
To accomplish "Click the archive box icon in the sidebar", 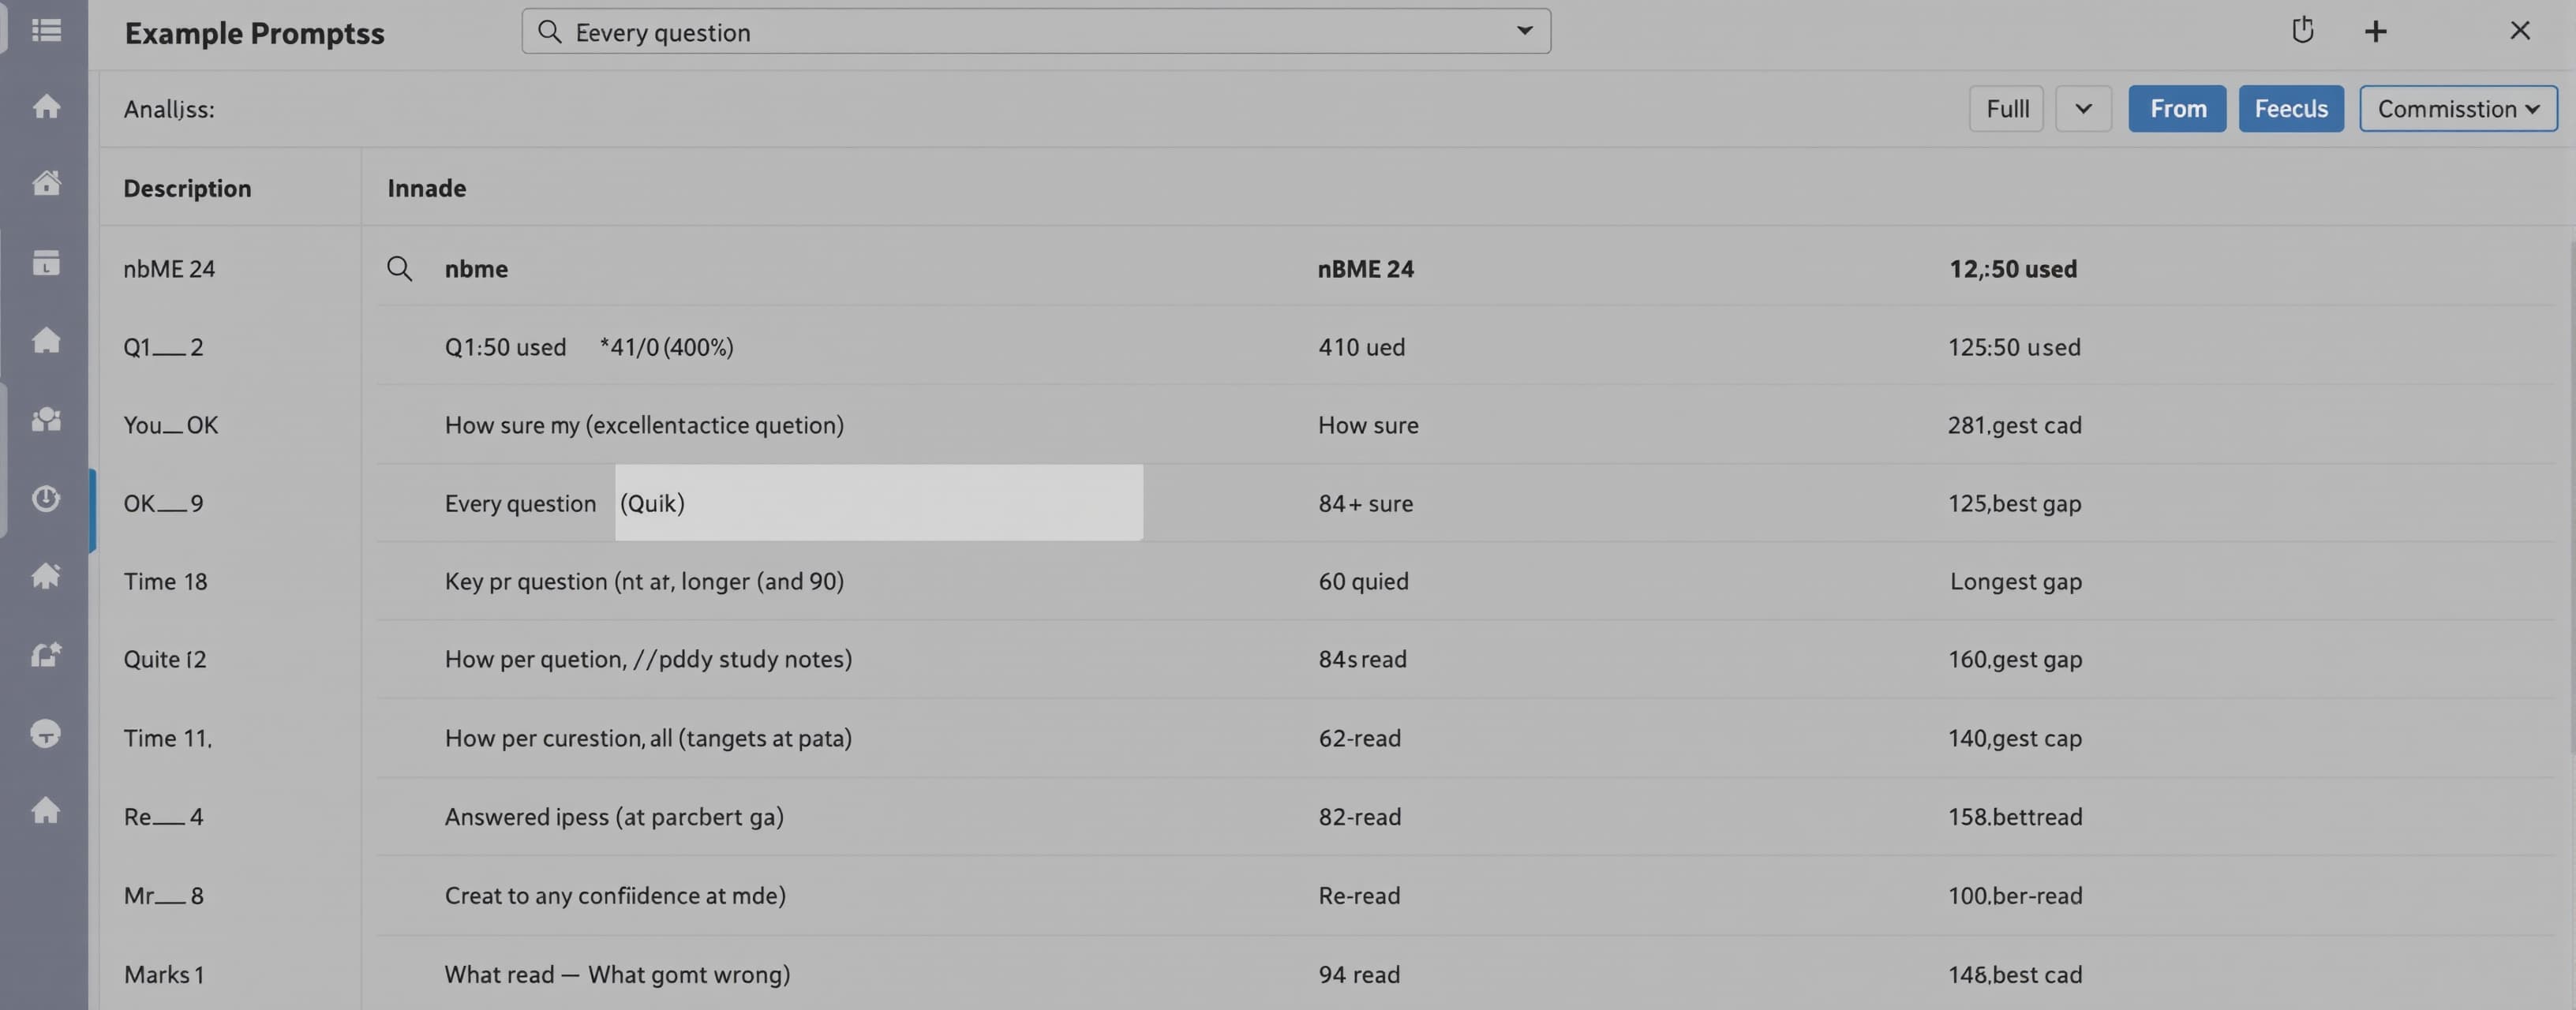I will point(46,263).
